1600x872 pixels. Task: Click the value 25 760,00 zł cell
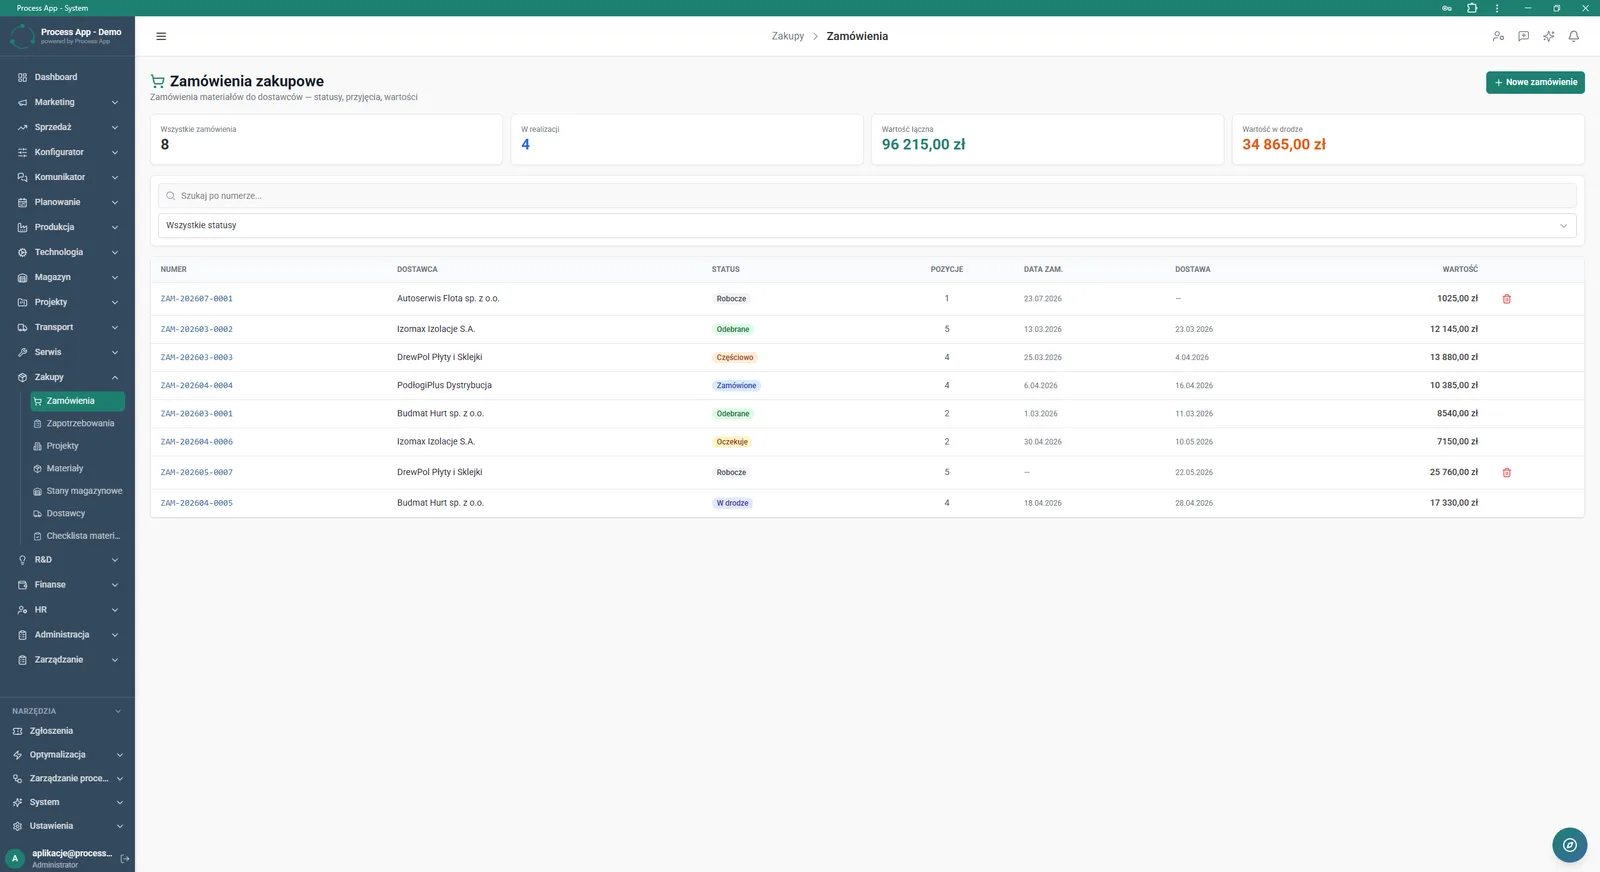click(x=1454, y=472)
